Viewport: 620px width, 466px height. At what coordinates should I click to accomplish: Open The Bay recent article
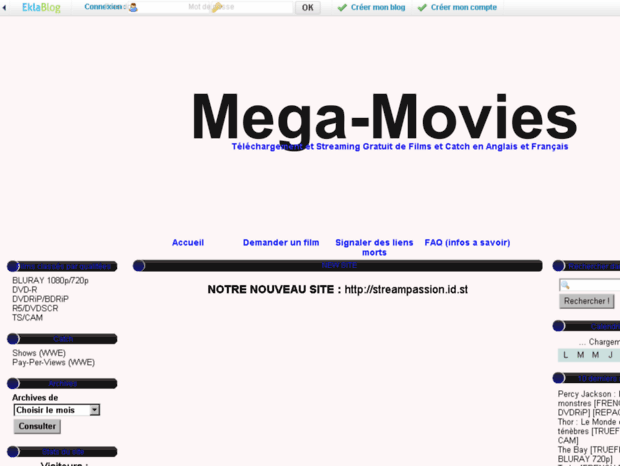click(x=589, y=454)
